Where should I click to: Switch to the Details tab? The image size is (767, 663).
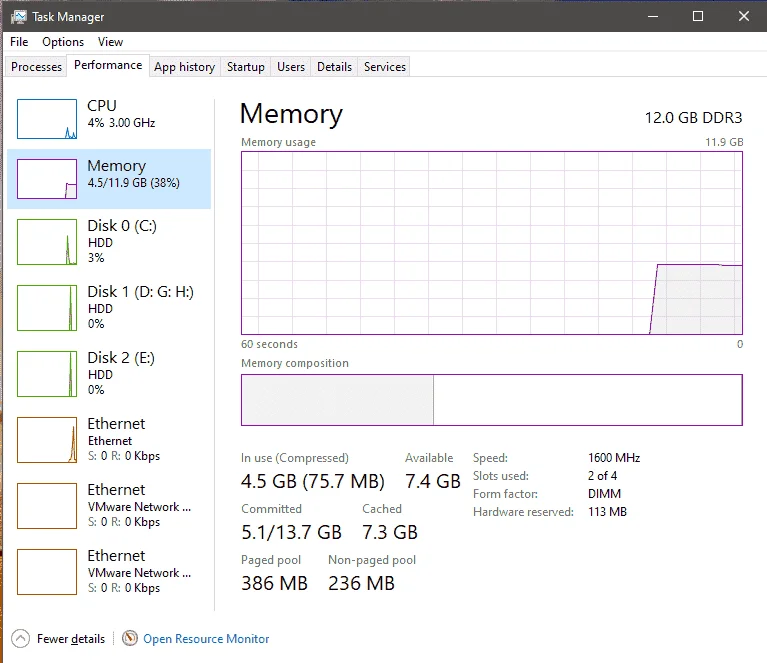pyautogui.click(x=334, y=67)
